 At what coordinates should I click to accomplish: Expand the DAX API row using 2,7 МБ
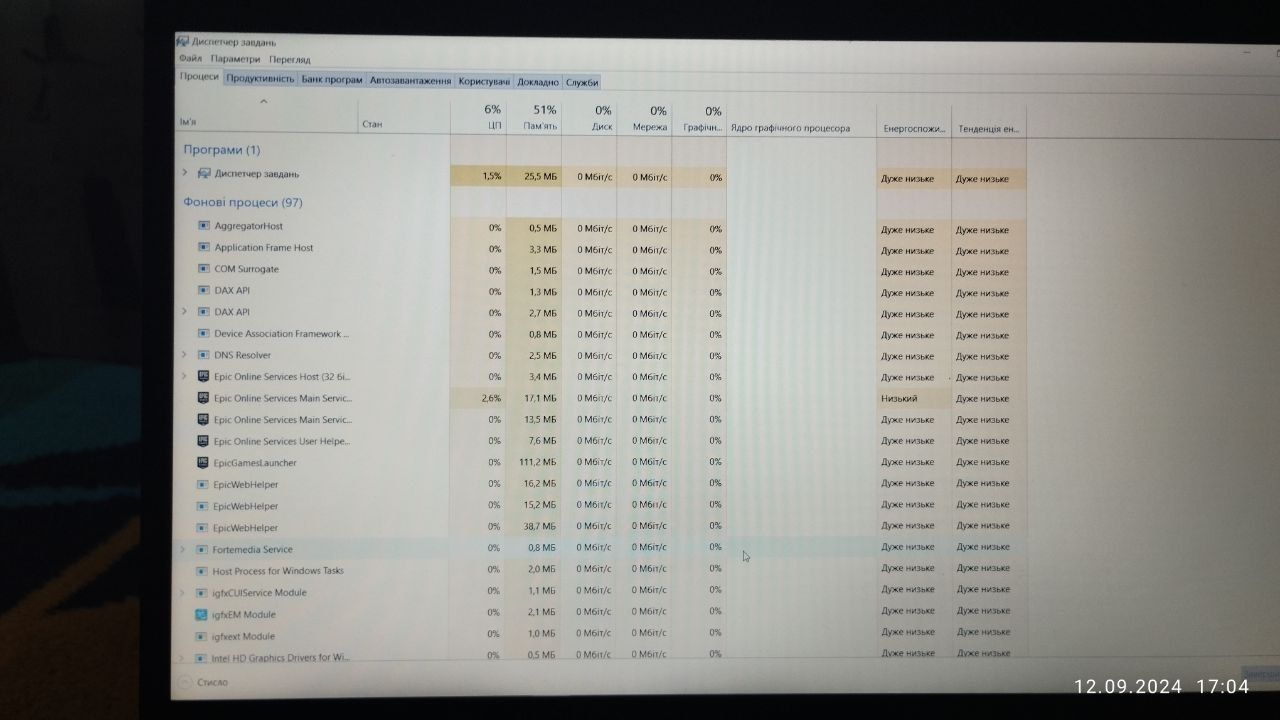tap(185, 312)
